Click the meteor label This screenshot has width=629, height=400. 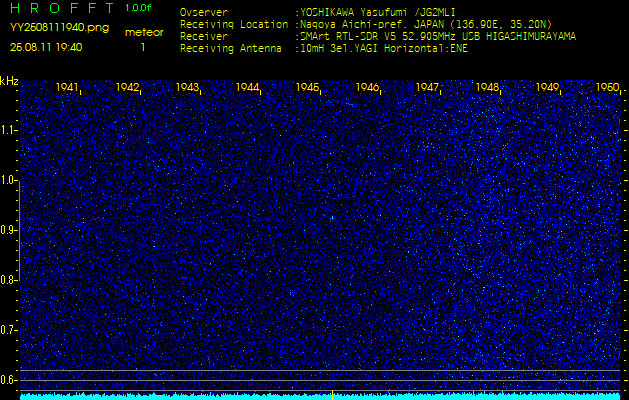[144, 32]
